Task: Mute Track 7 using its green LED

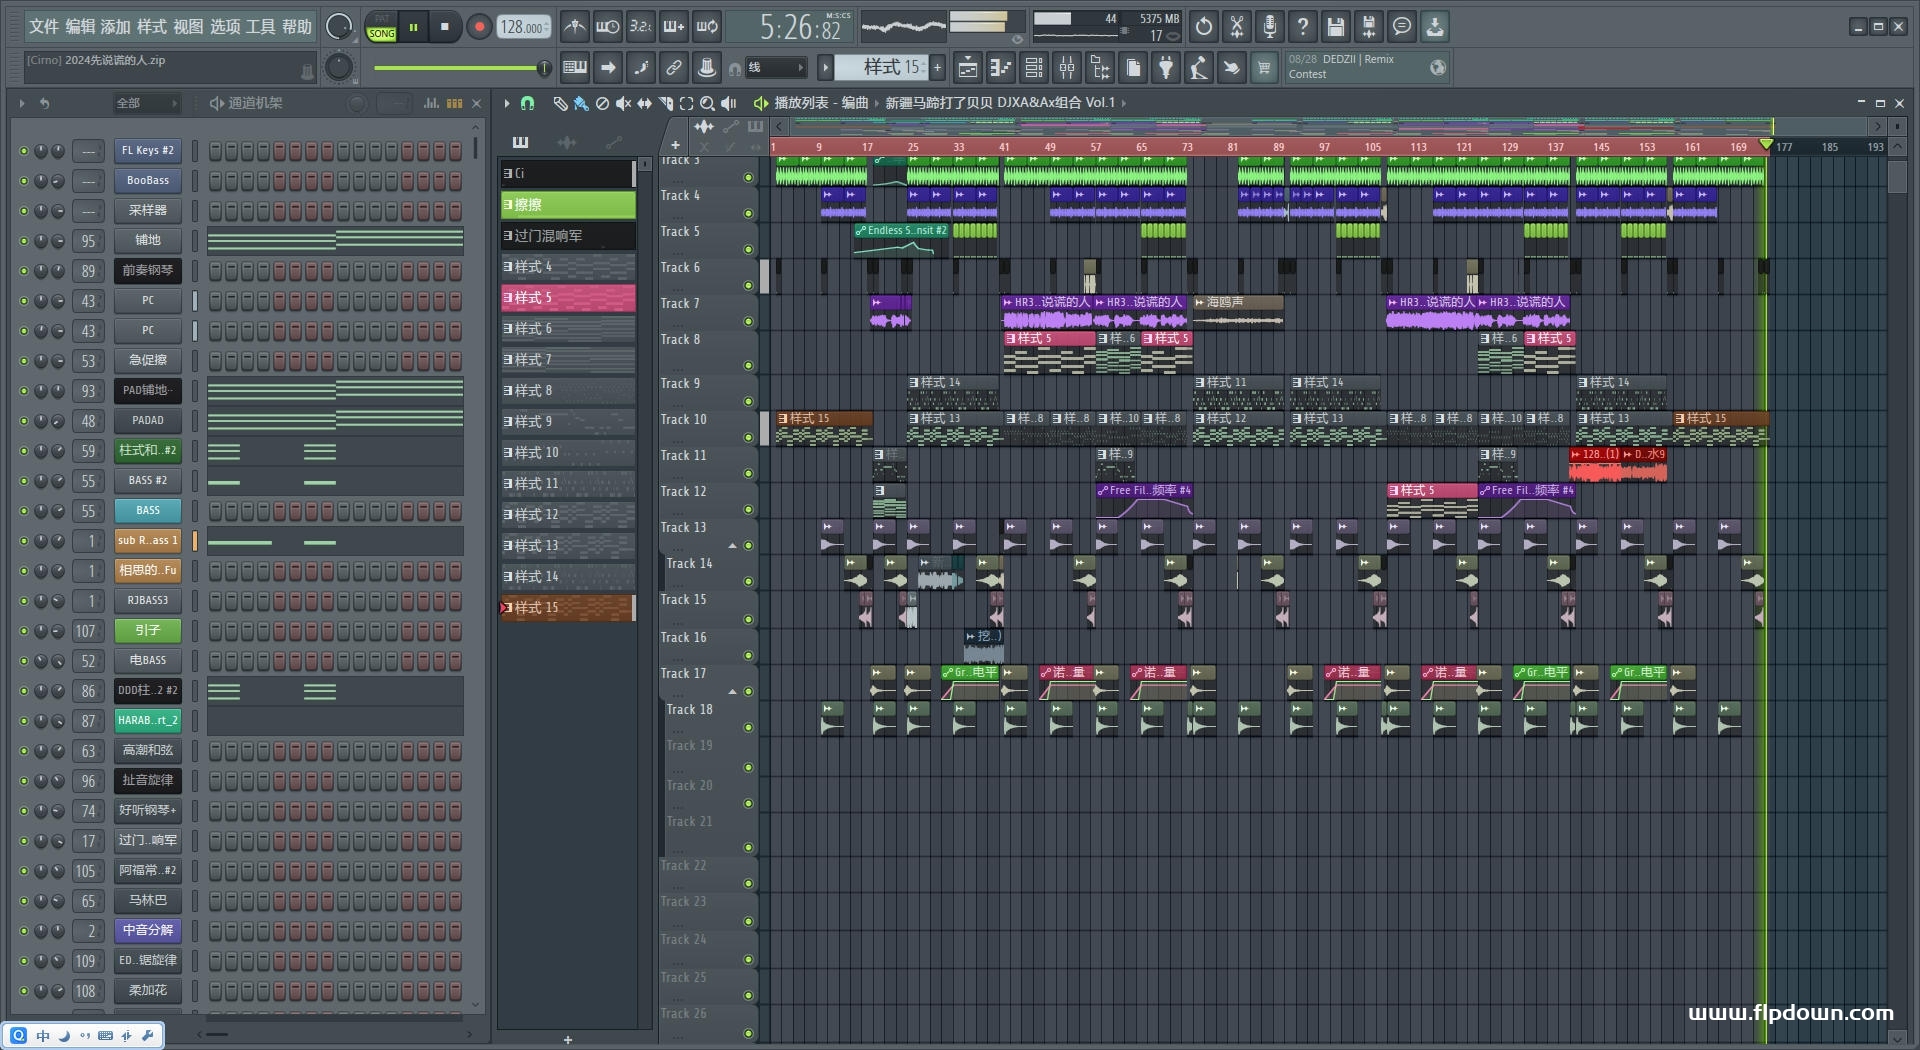Action: coord(748,322)
